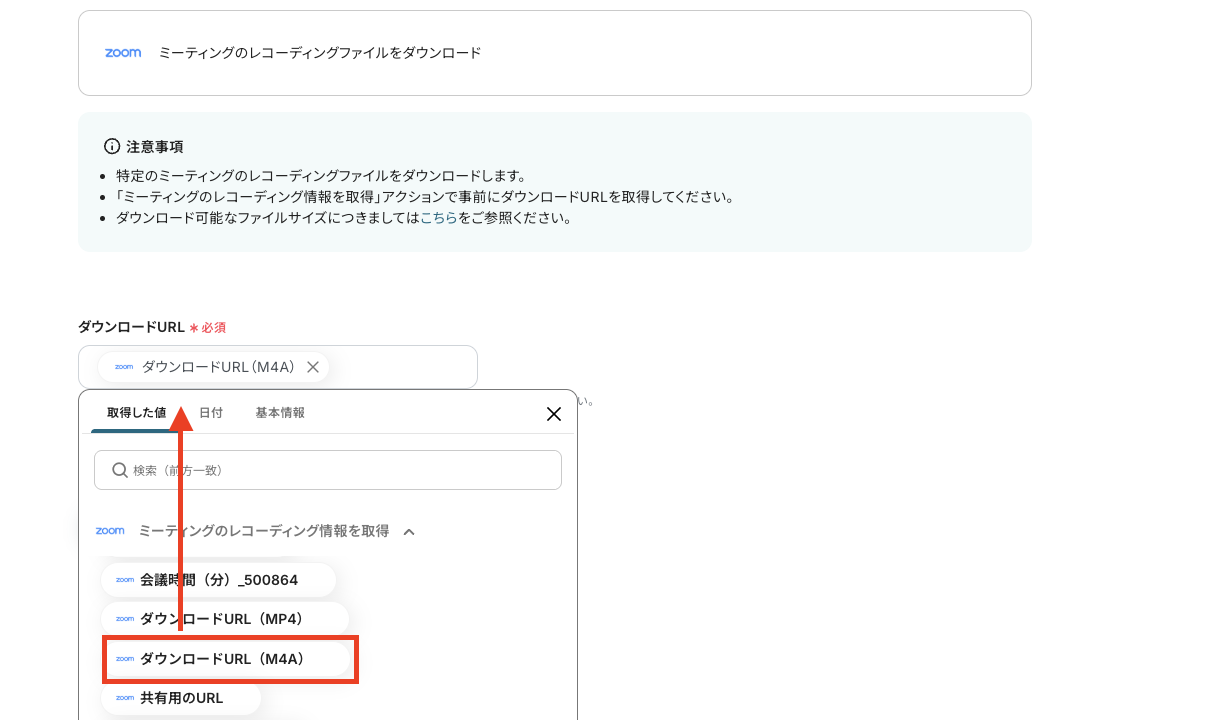Click the Zoom icon inside the selected M4A chip
The width and height of the screenshot is (1212, 720).
[124, 367]
